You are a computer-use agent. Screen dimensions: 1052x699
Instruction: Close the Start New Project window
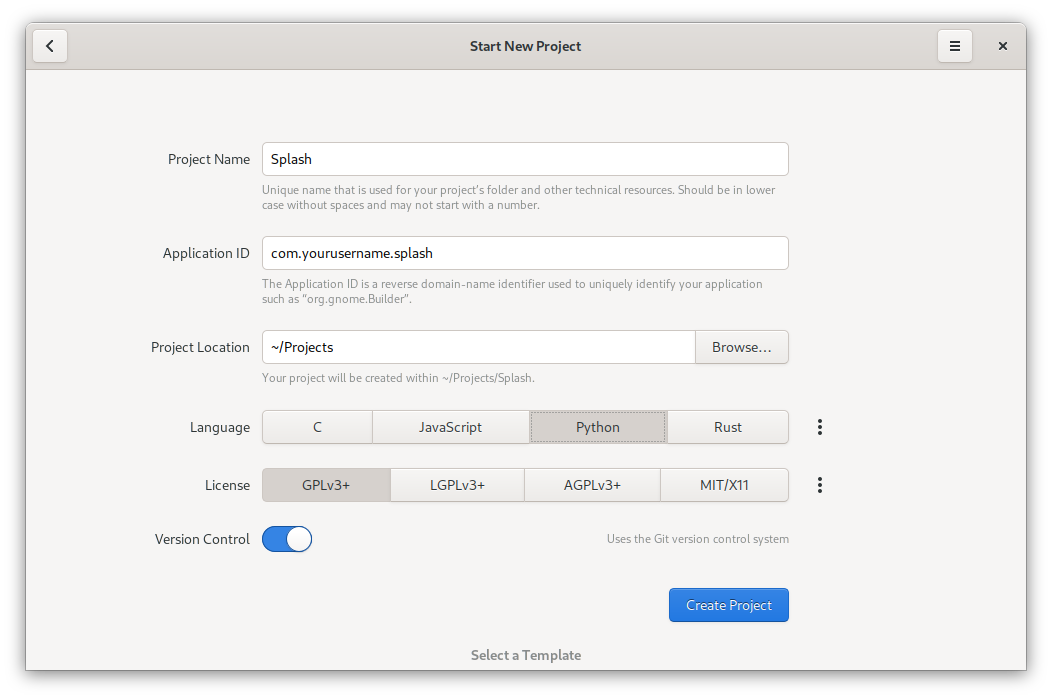pyautogui.click(x=1002, y=46)
